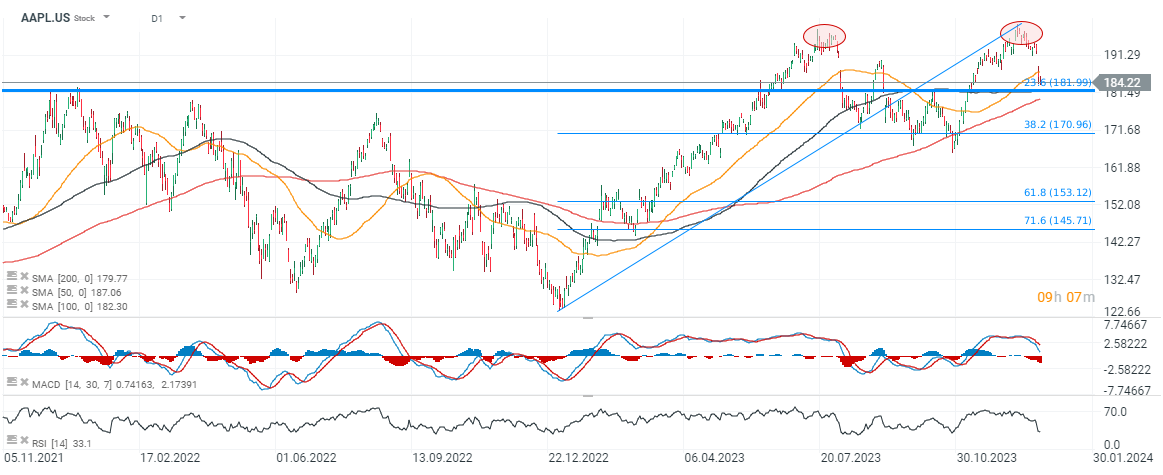The height and width of the screenshot is (475, 1163).
Task: Remove the RSI [14] indicator
Action: coord(24,440)
